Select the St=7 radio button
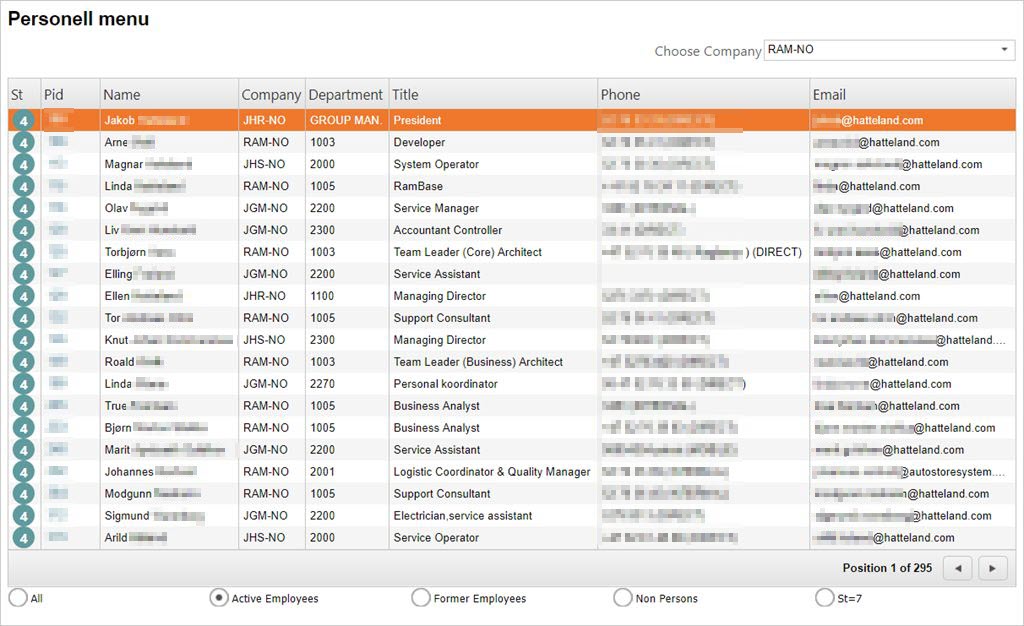The height and width of the screenshot is (626, 1024). click(x=825, y=598)
